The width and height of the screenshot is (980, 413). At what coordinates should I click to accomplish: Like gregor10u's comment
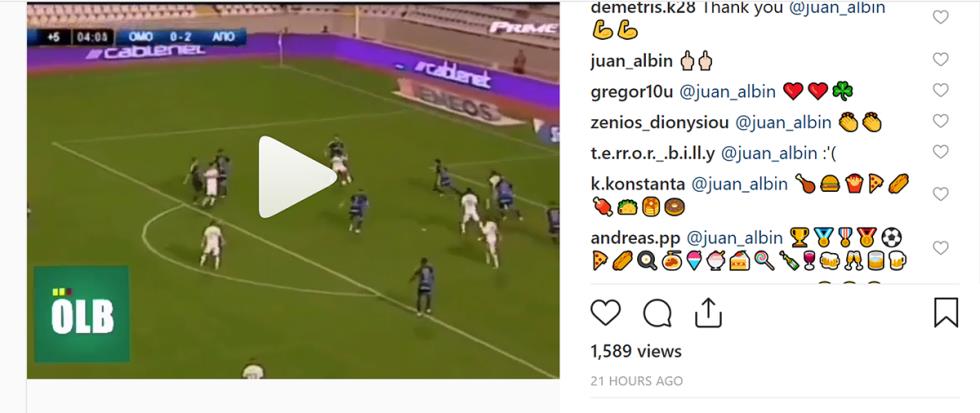tap(941, 90)
